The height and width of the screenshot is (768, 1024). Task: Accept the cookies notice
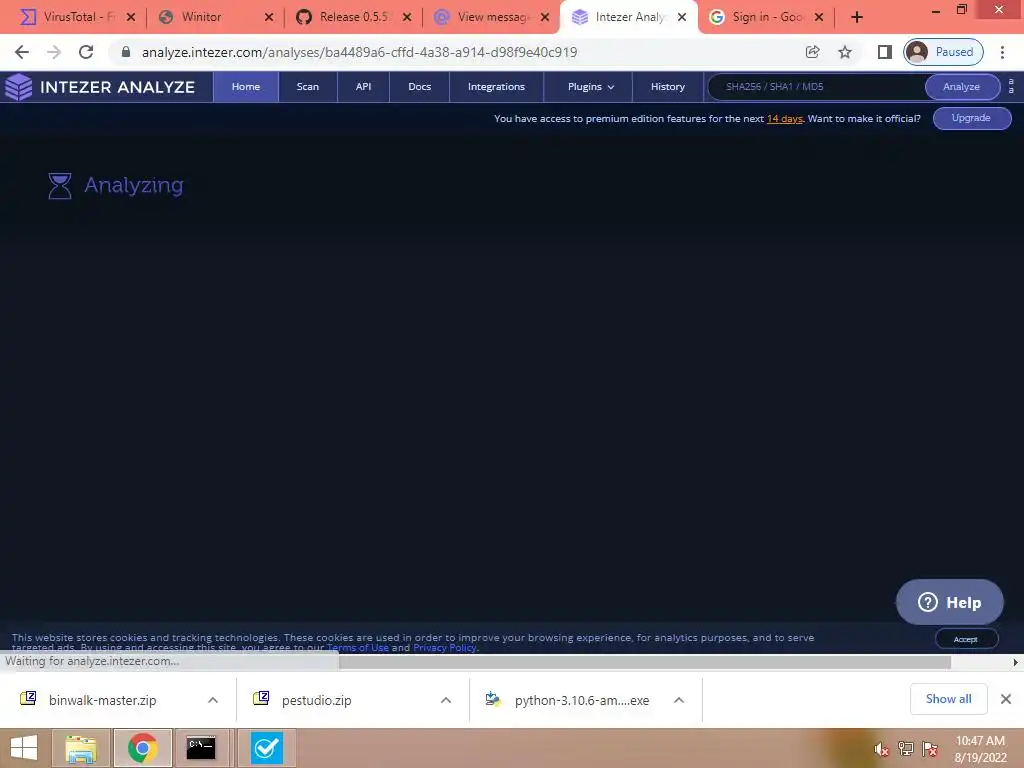[966, 639]
